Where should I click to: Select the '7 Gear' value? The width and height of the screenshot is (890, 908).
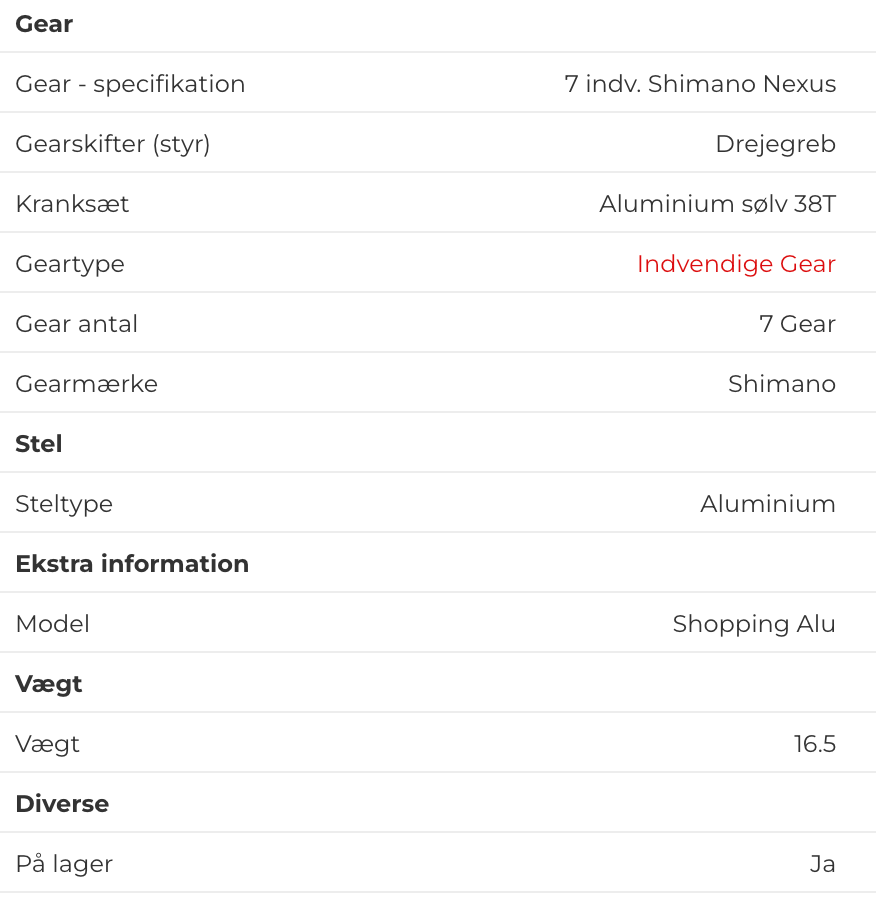[x=797, y=324]
